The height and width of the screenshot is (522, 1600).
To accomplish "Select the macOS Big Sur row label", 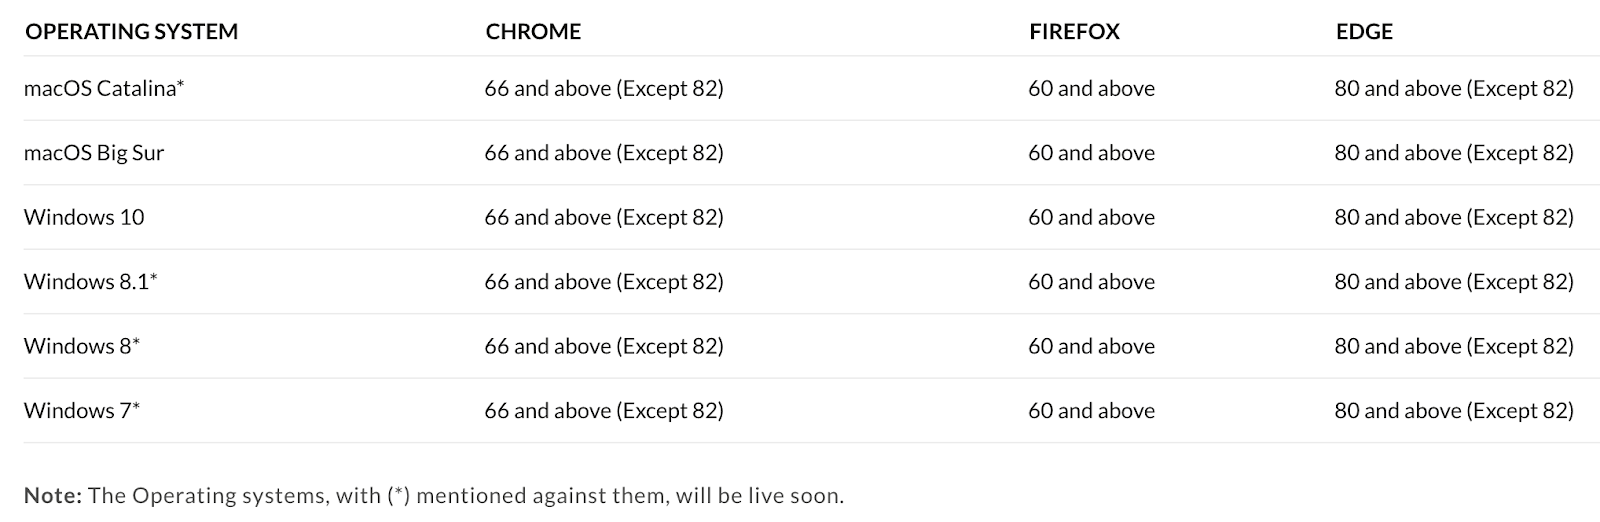I will point(94,153).
